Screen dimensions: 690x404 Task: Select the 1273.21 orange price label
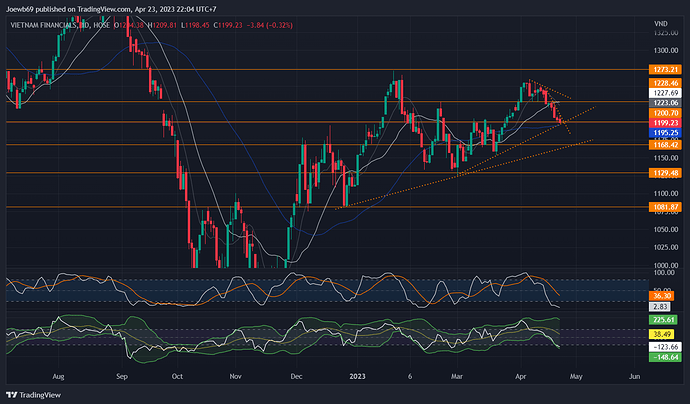tap(665, 70)
